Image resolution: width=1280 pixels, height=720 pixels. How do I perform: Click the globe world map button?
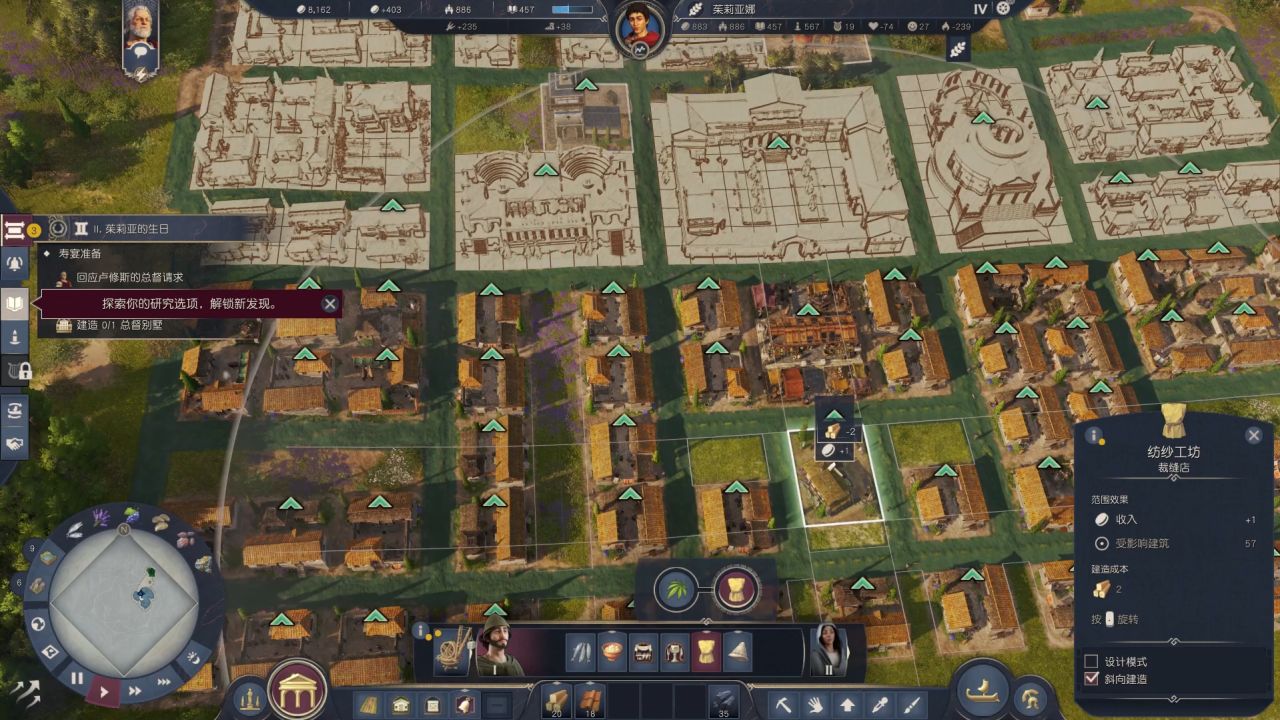point(39,624)
